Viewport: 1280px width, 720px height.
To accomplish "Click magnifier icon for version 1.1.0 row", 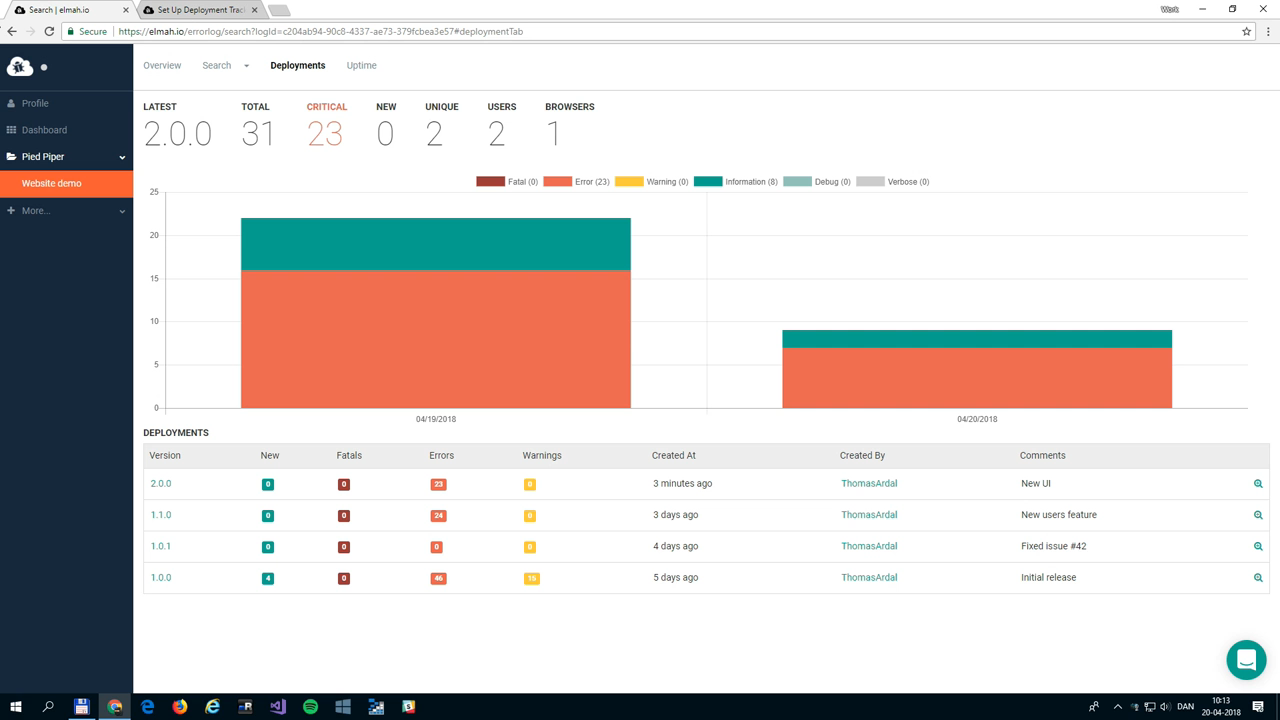I will [x=1258, y=515].
